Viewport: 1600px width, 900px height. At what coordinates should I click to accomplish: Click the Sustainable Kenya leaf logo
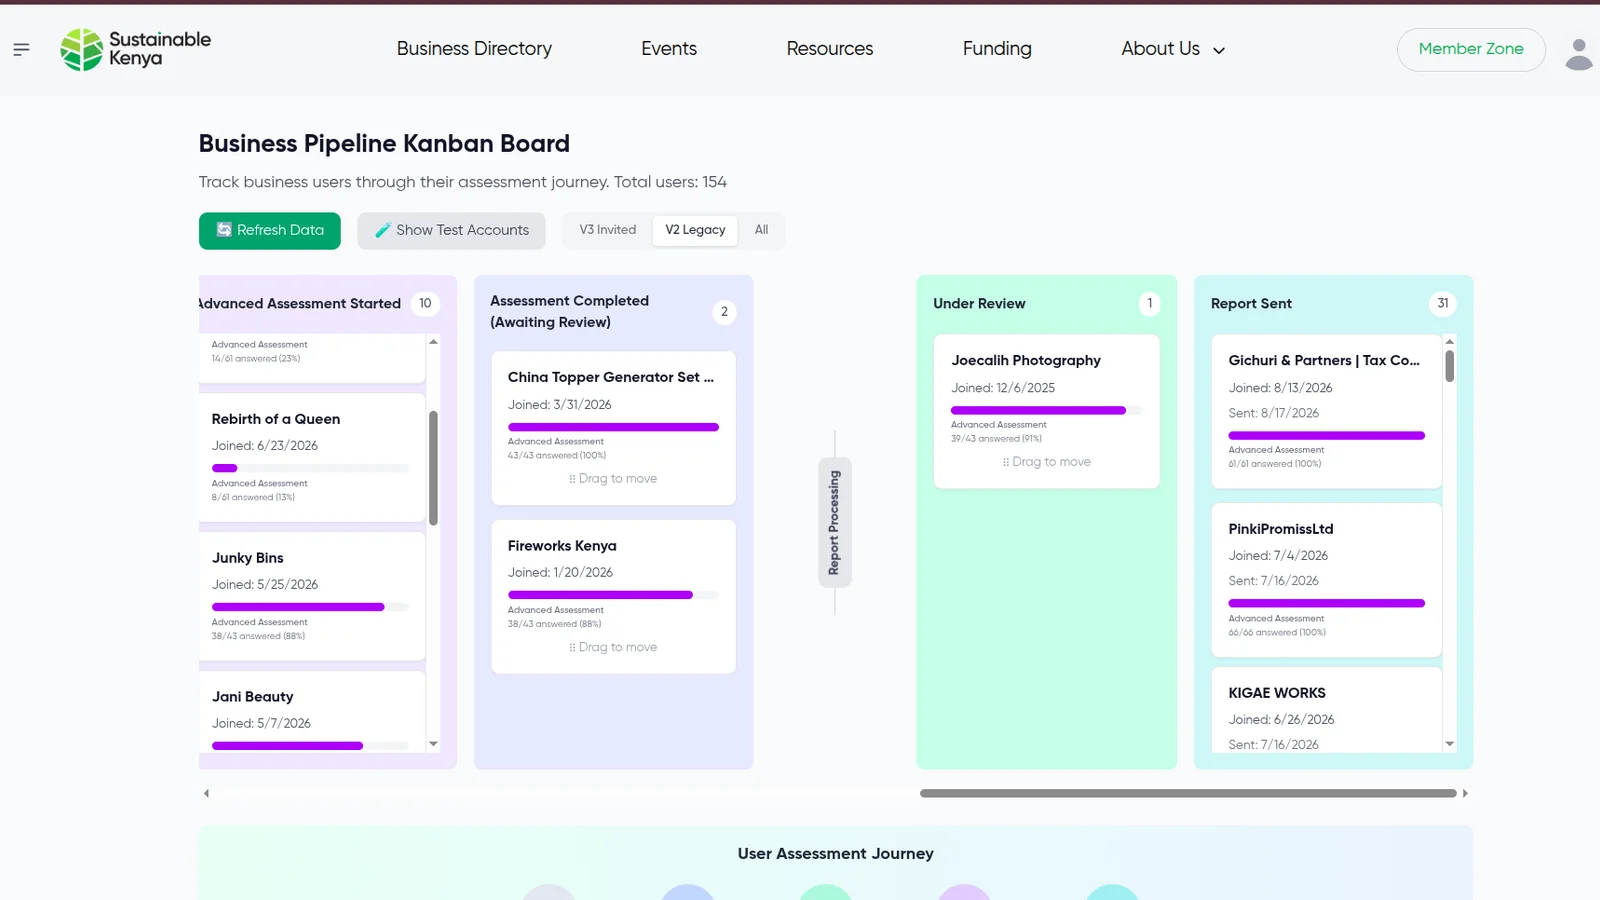(x=81, y=49)
